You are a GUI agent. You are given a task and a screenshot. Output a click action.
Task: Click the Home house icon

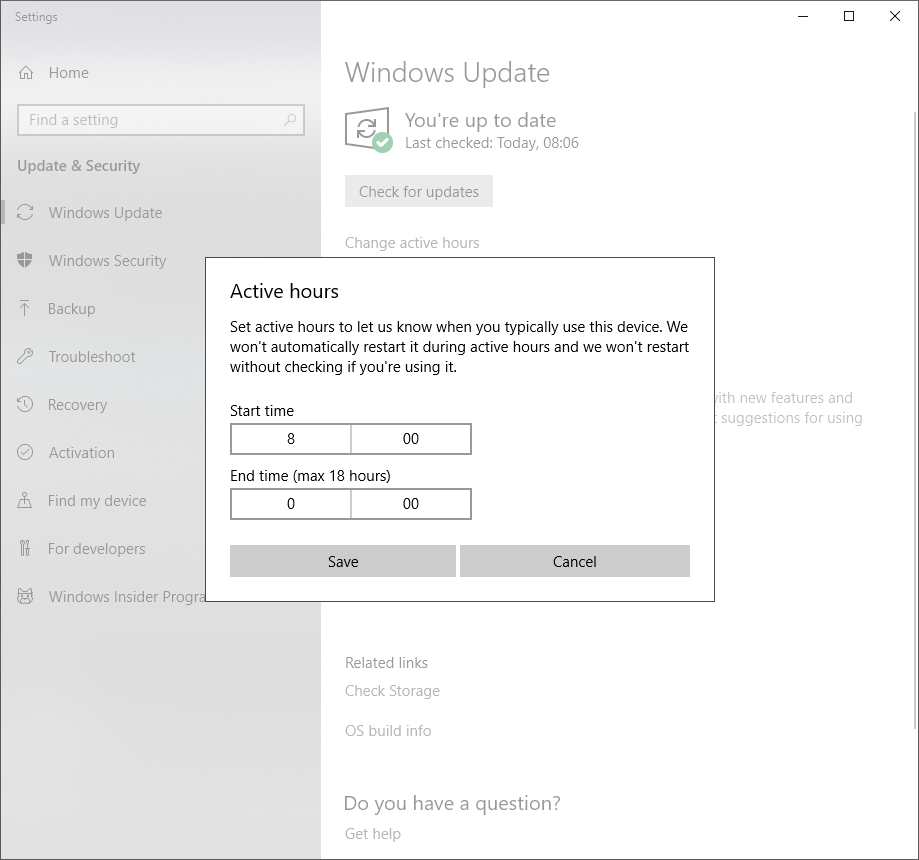pos(26,73)
